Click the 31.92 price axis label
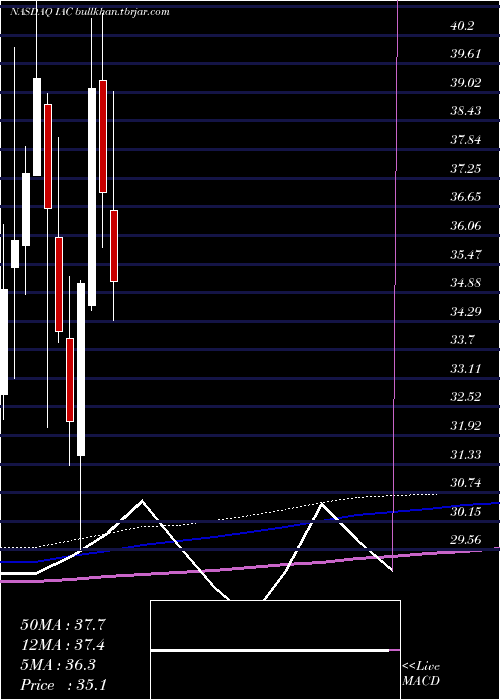500x700 pixels. 466,425
